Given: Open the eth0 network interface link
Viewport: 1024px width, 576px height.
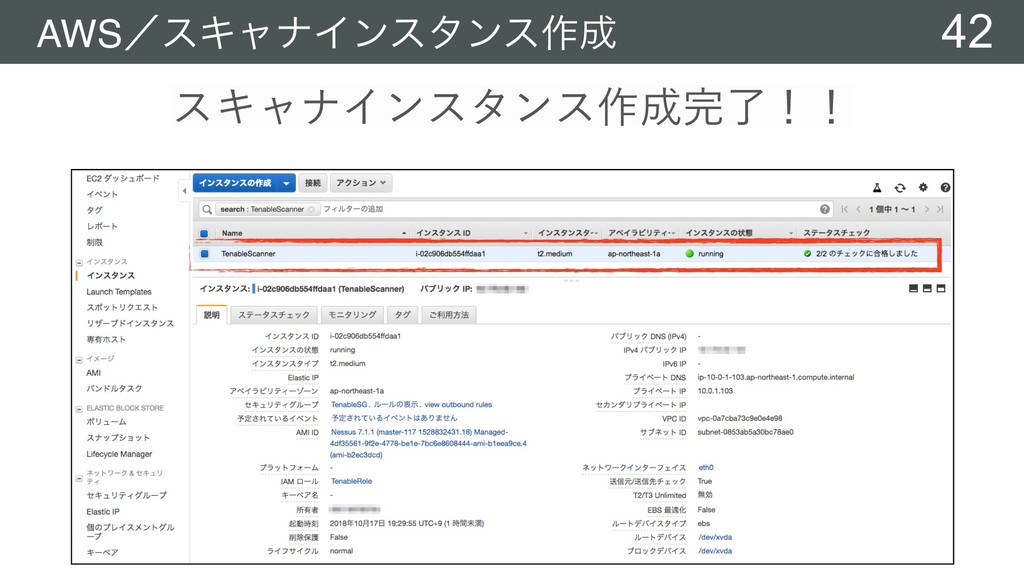Looking at the screenshot, I should [706, 468].
